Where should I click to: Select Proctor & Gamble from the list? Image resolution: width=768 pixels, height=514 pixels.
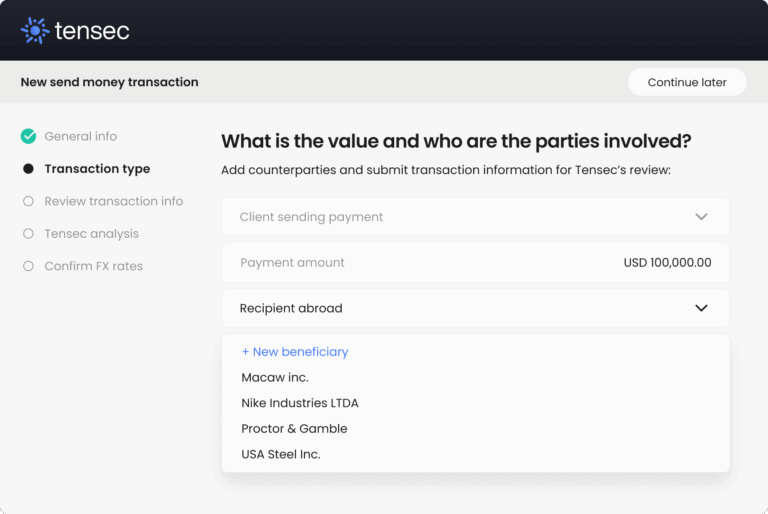[294, 429]
